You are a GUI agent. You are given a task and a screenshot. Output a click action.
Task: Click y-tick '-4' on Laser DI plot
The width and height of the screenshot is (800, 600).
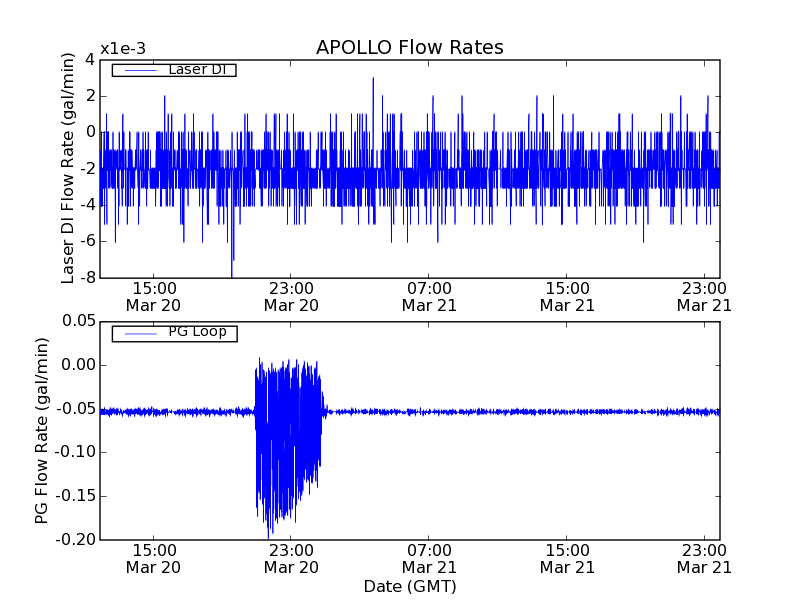pyautogui.click(x=87, y=205)
